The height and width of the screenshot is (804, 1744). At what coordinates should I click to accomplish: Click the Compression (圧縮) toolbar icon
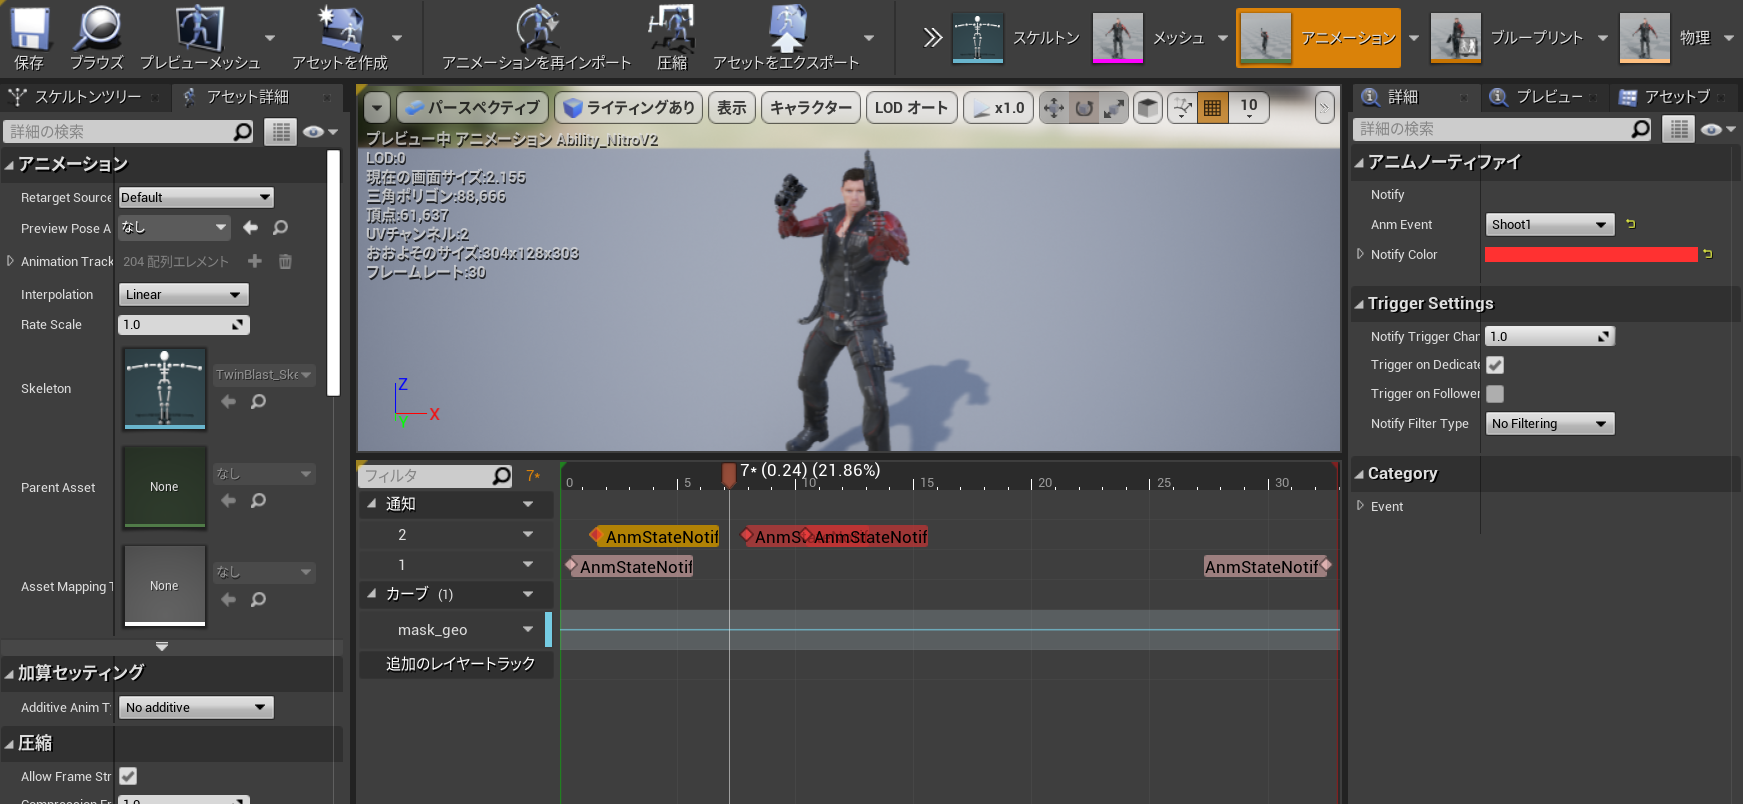pyautogui.click(x=672, y=38)
